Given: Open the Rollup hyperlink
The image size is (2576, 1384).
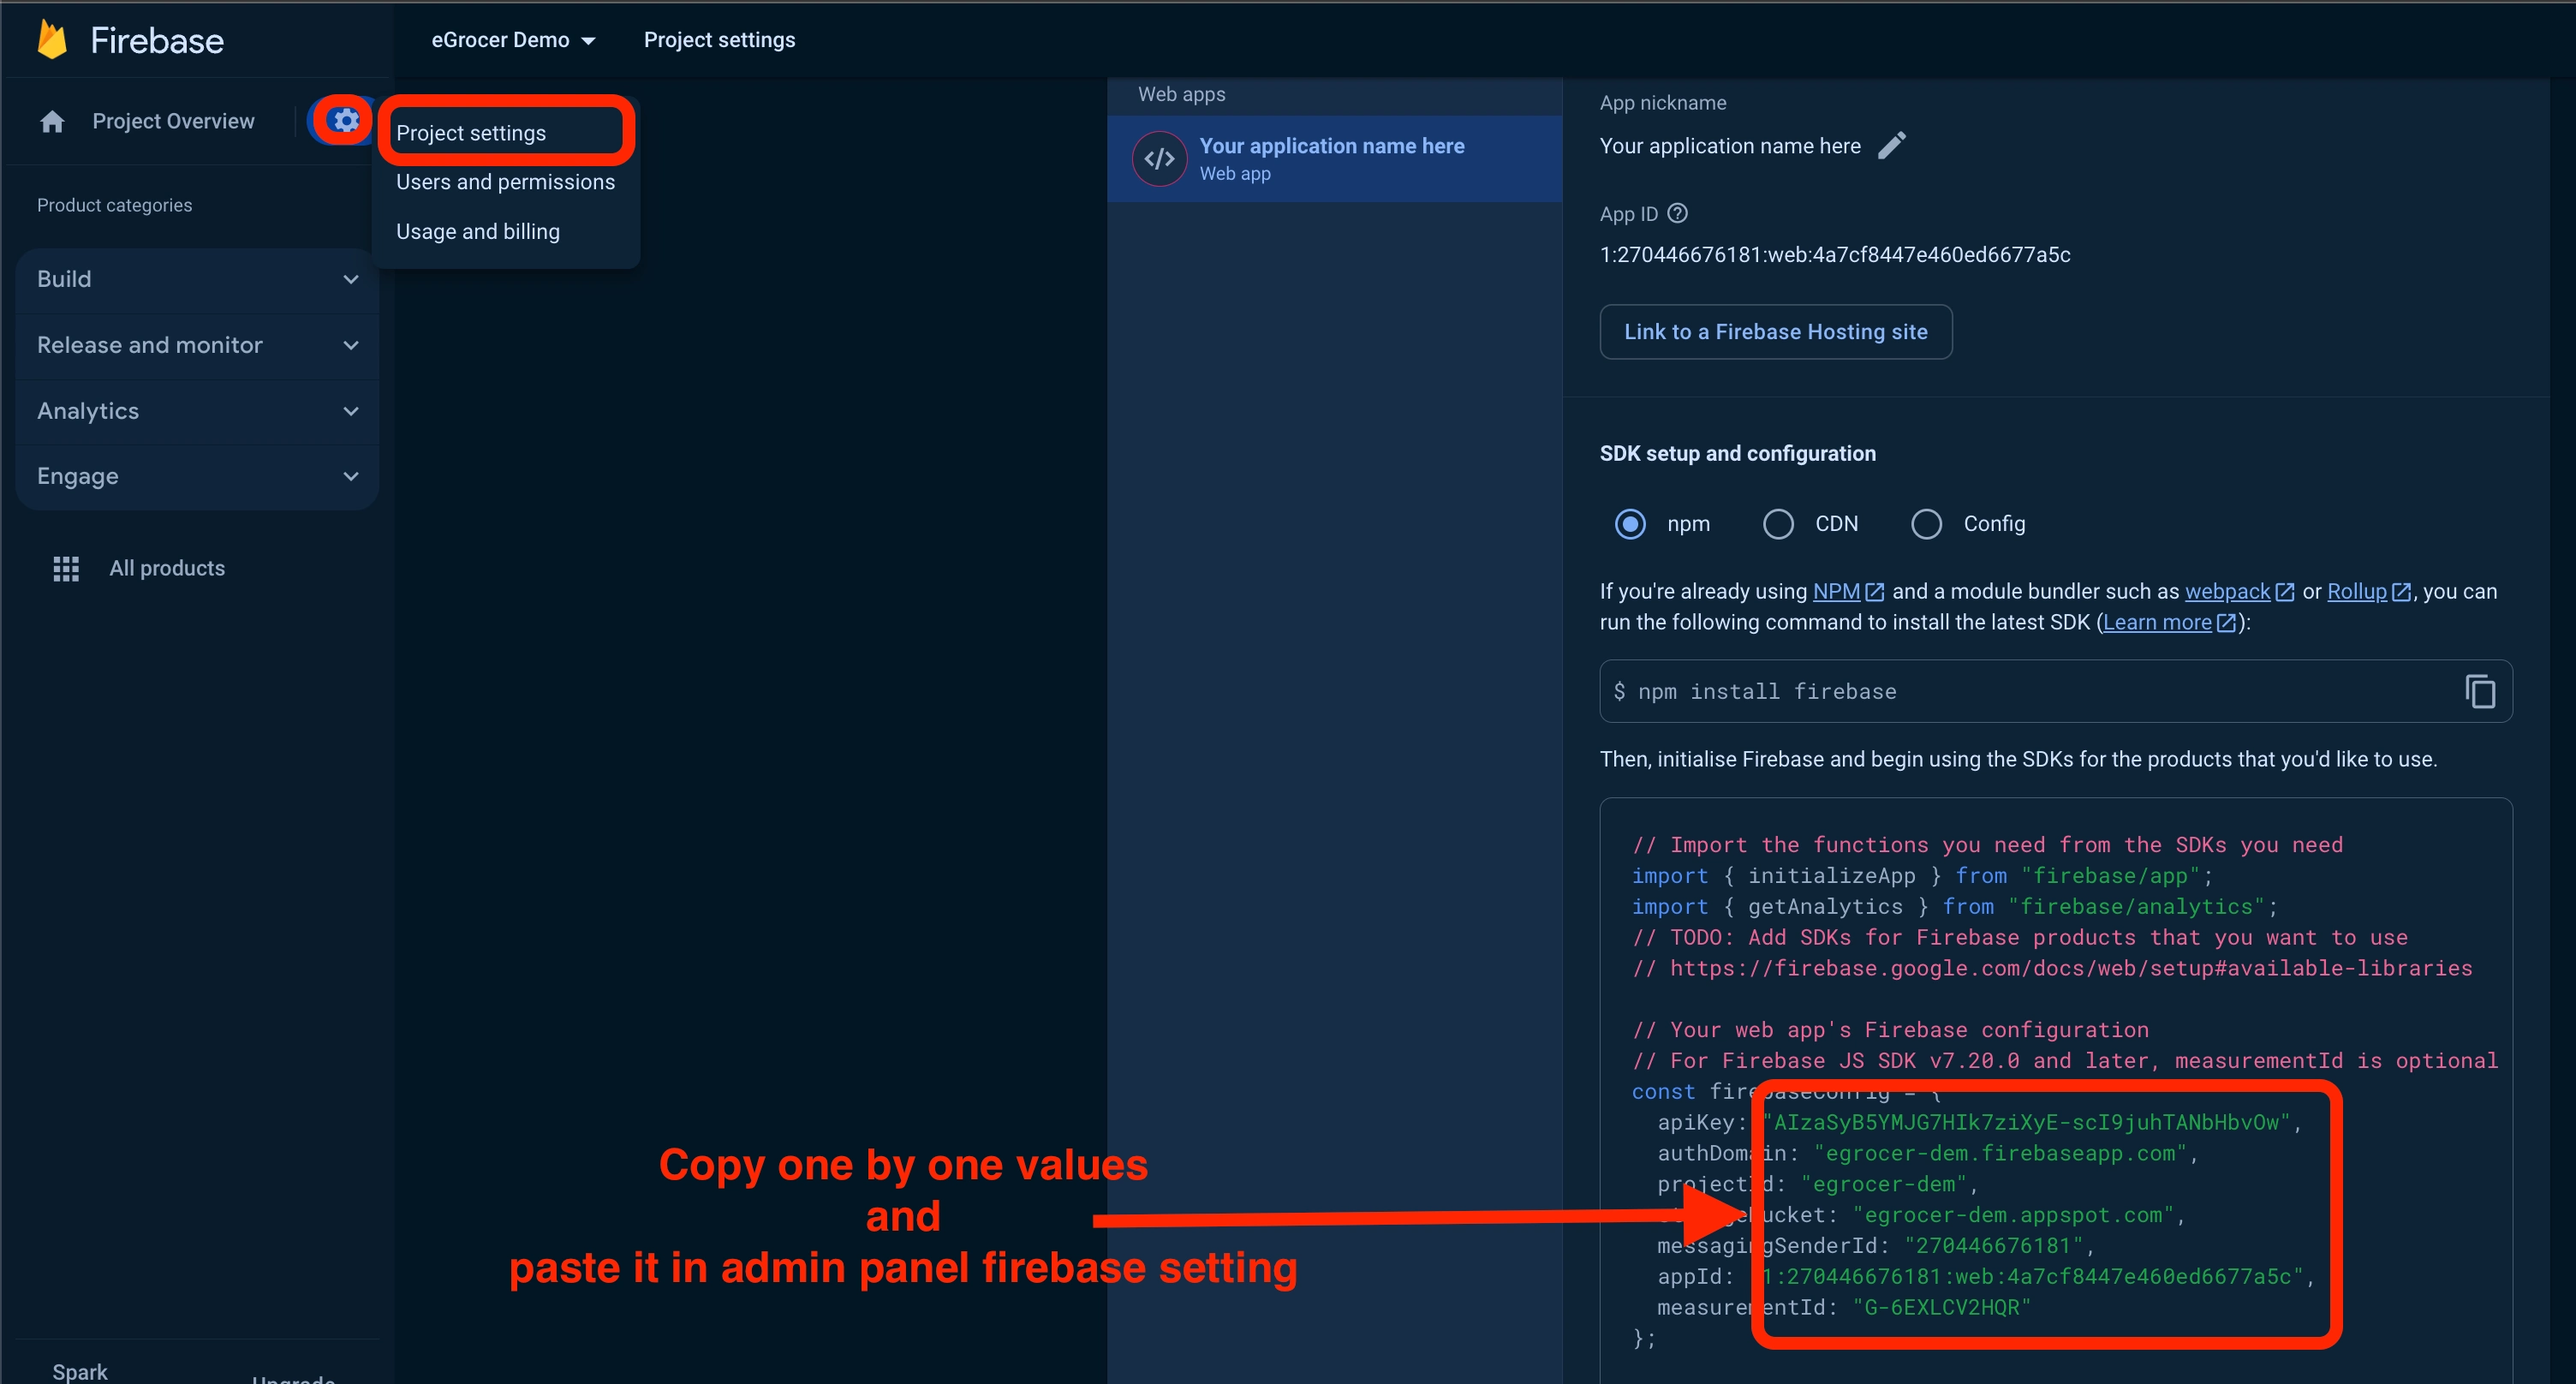Looking at the screenshot, I should (x=2356, y=592).
